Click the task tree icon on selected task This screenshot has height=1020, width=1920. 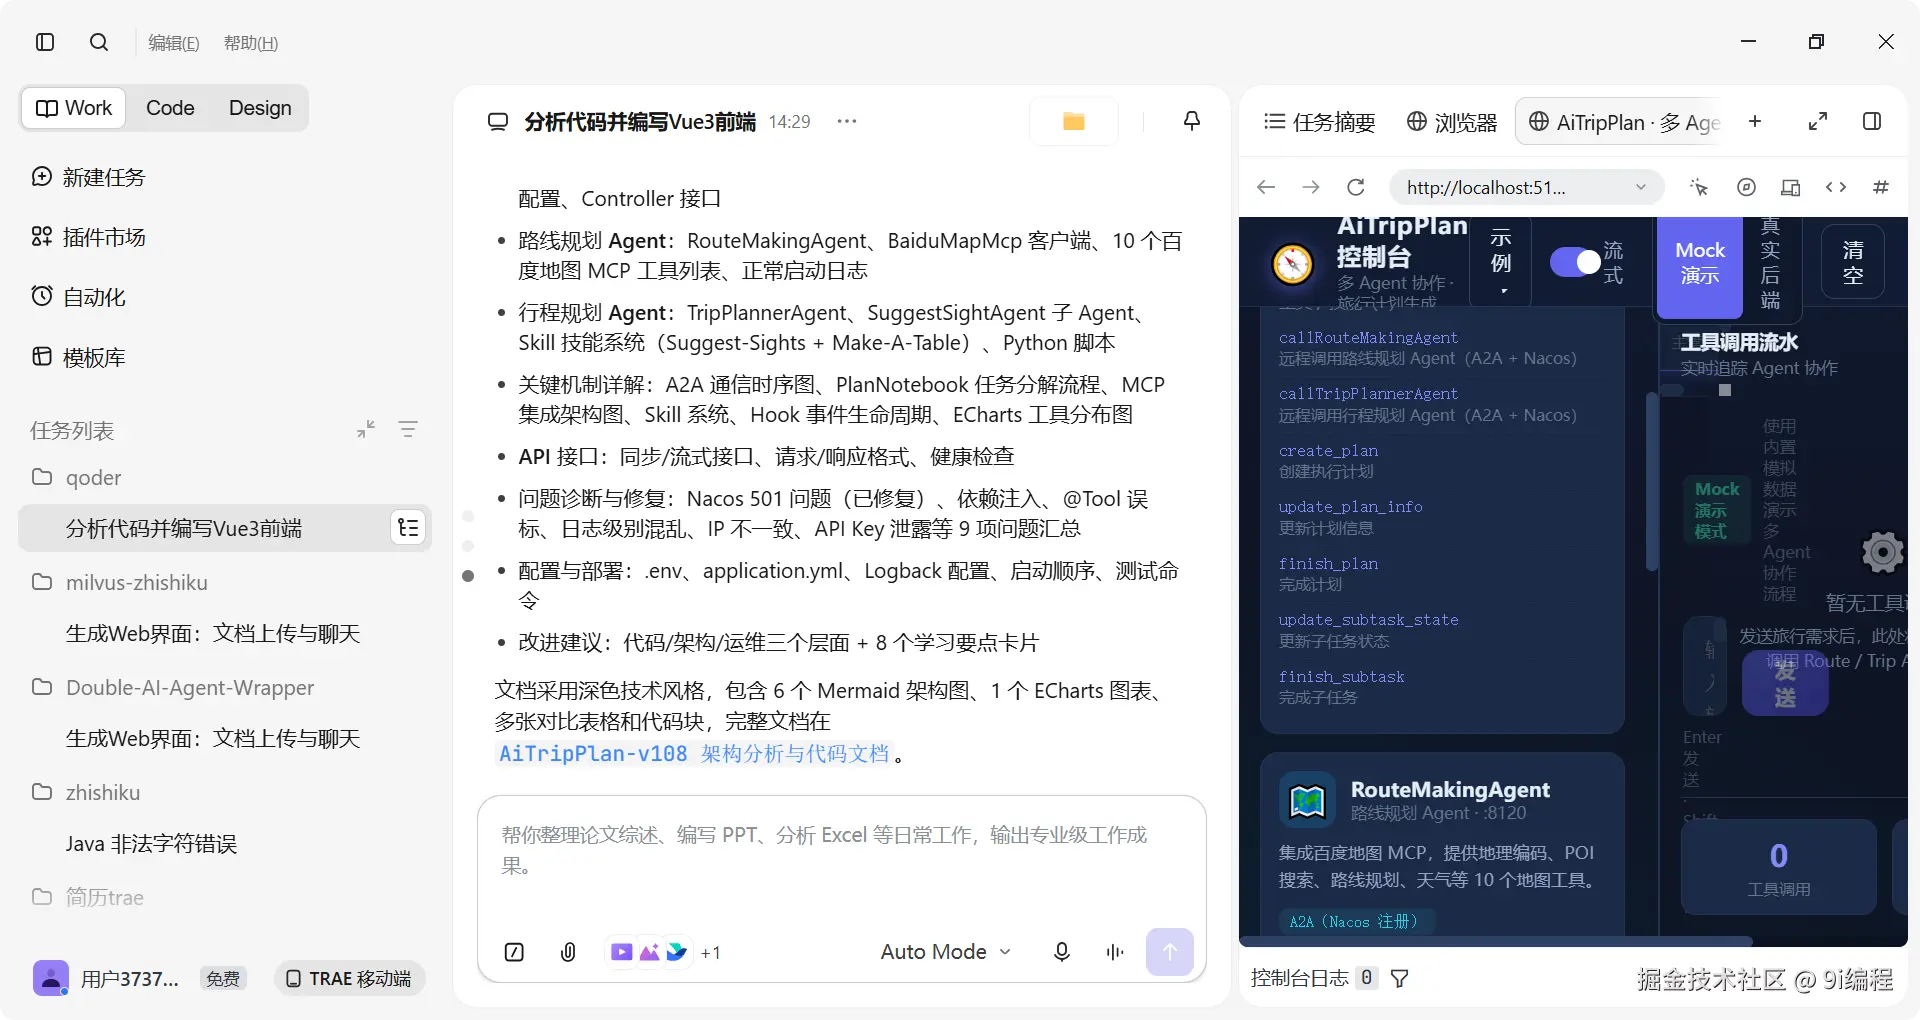point(408,528)
